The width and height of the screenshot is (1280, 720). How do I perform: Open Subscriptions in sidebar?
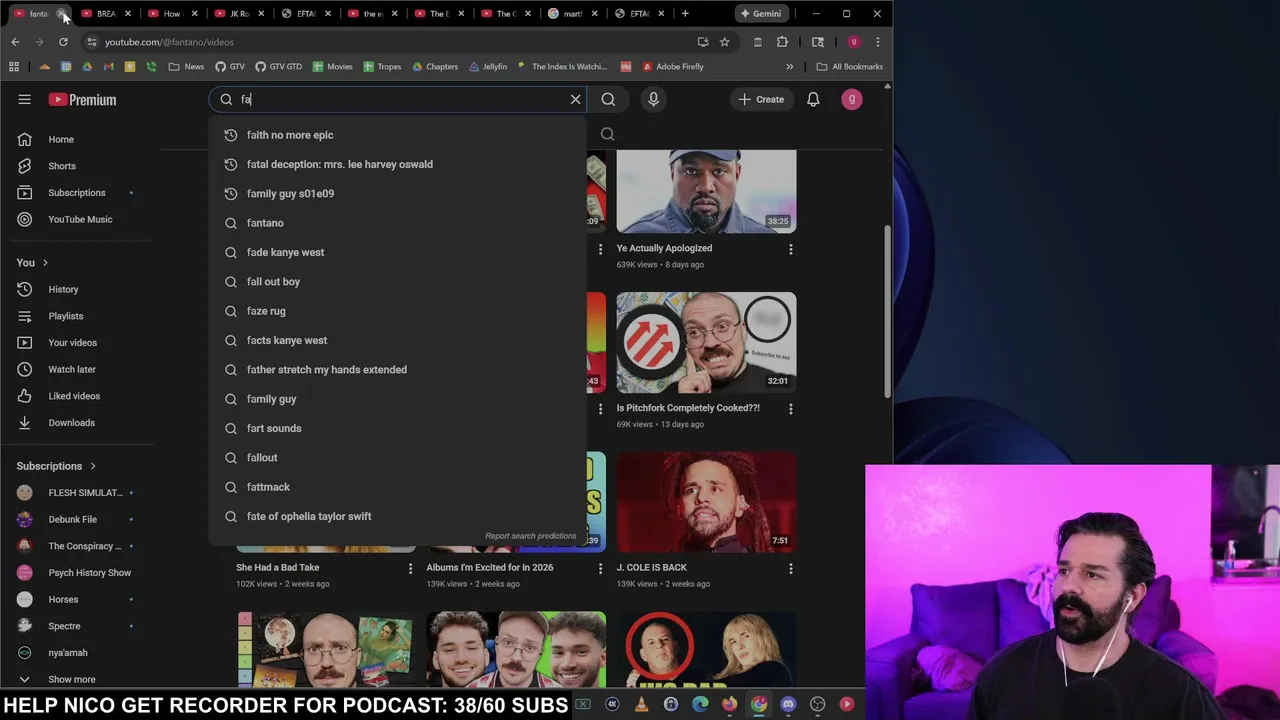tap(76, 192)
